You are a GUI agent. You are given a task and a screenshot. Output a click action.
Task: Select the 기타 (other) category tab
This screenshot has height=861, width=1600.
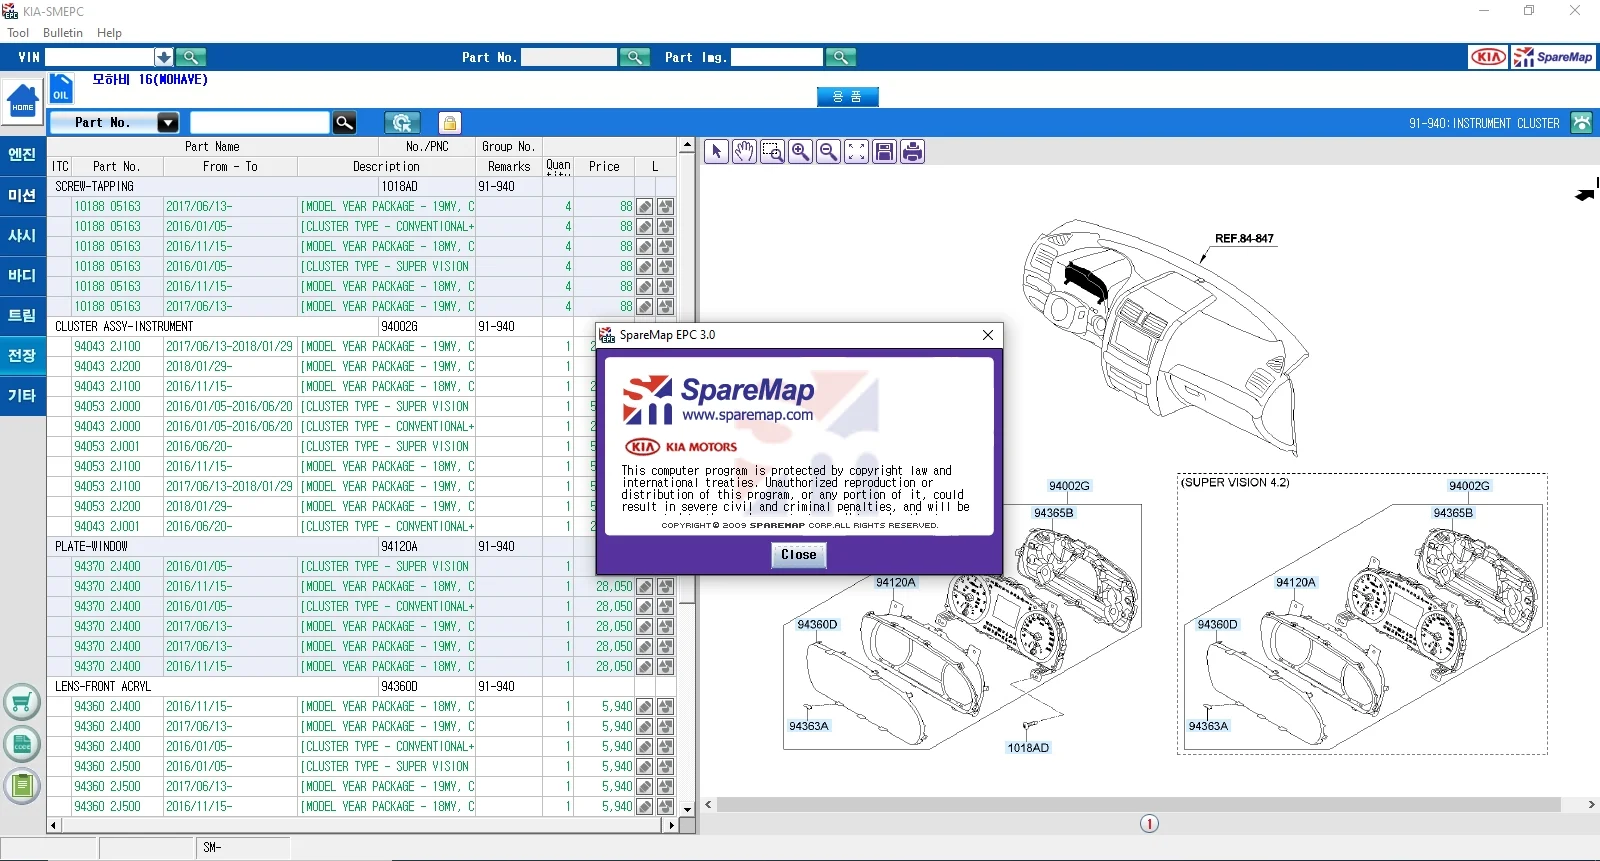click(x=22, y=395)
